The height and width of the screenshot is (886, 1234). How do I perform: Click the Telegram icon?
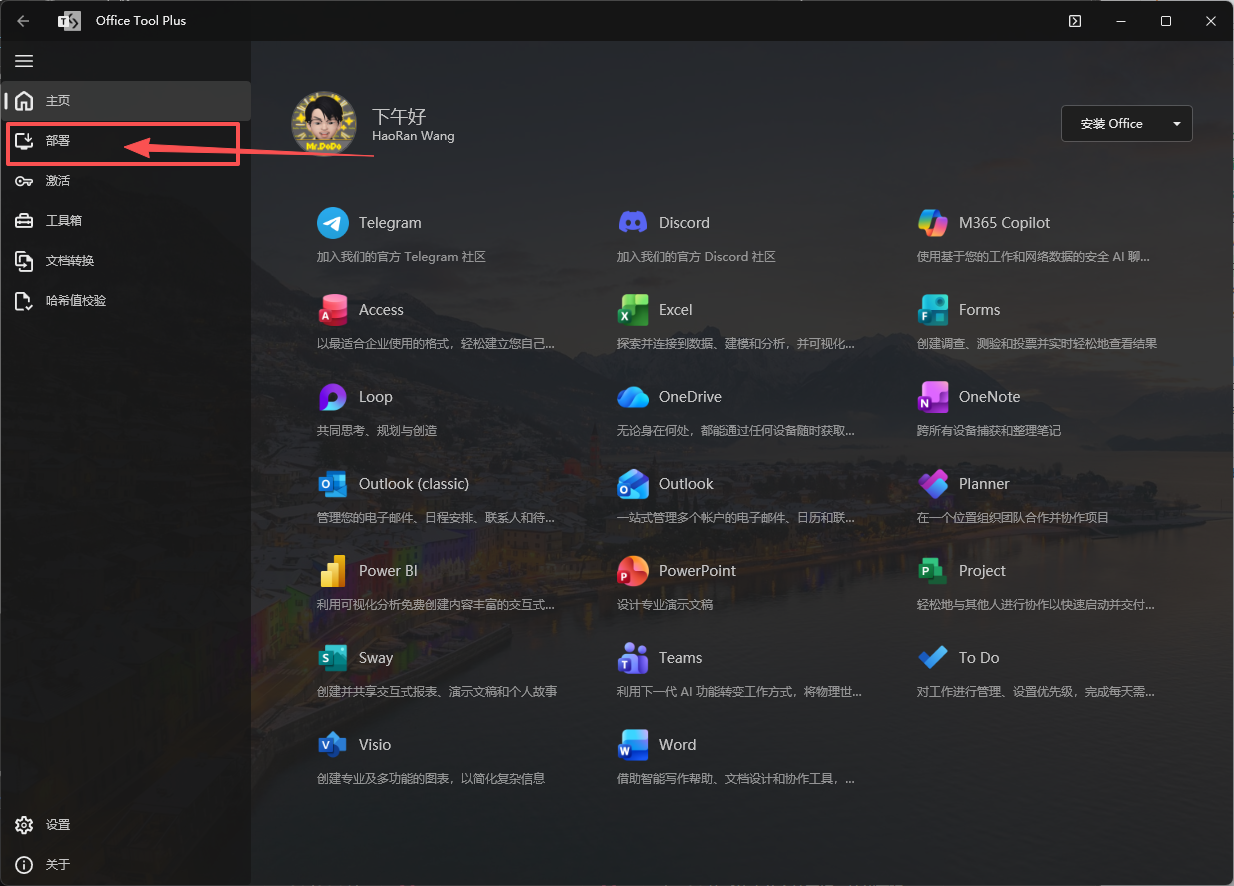coord(333,223)
